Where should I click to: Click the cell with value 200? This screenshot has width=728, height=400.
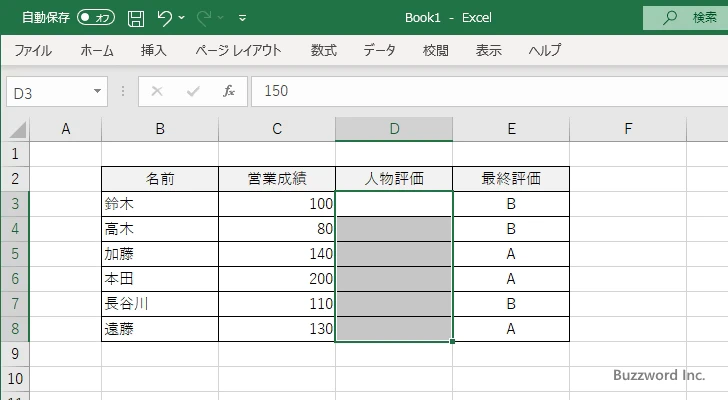point(277,279)
